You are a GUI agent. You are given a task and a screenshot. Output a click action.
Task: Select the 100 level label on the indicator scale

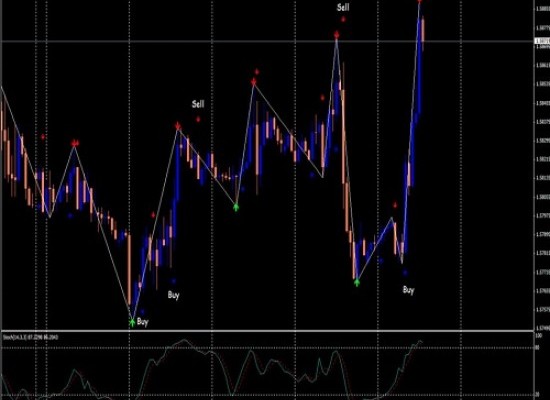click(538, 336)
